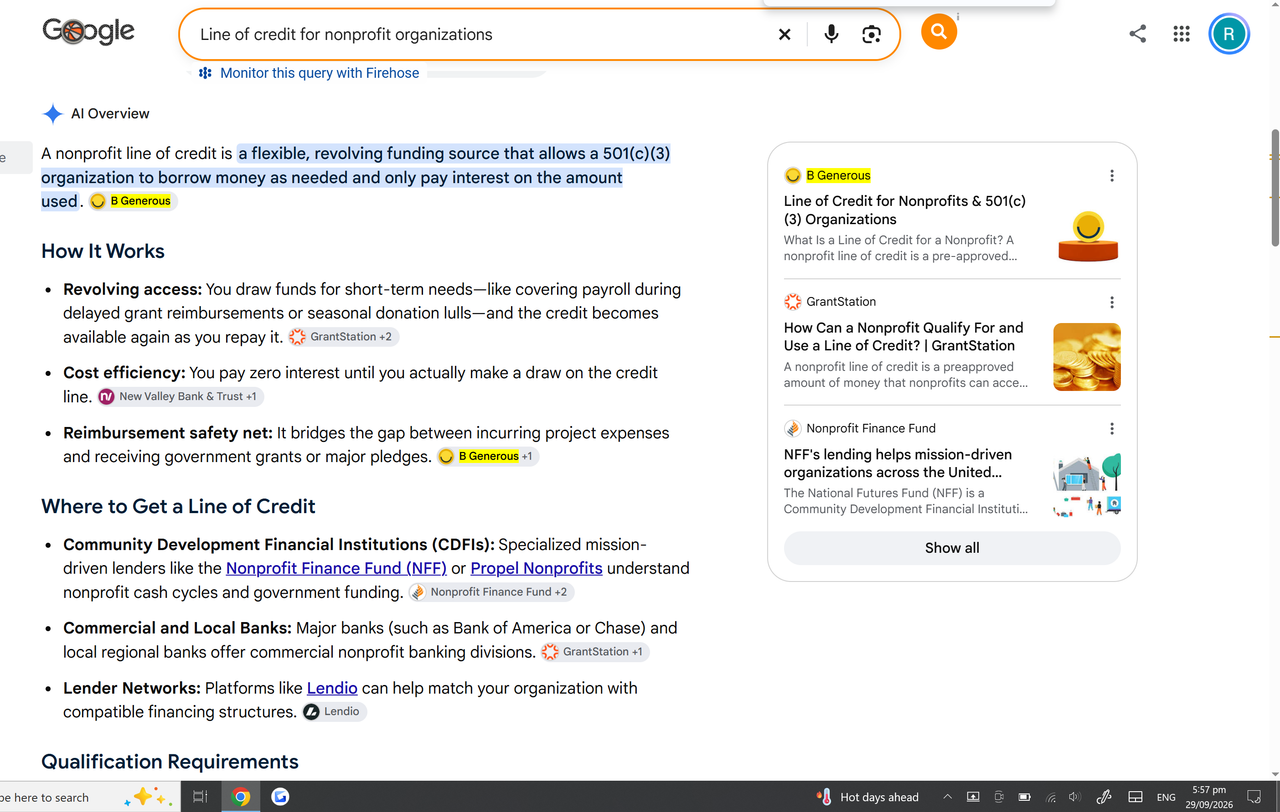This screenshot has height=812, width=1280.
Task: Expand the New Valley Bank & Trust +1 chip
Action: (179, 397)
